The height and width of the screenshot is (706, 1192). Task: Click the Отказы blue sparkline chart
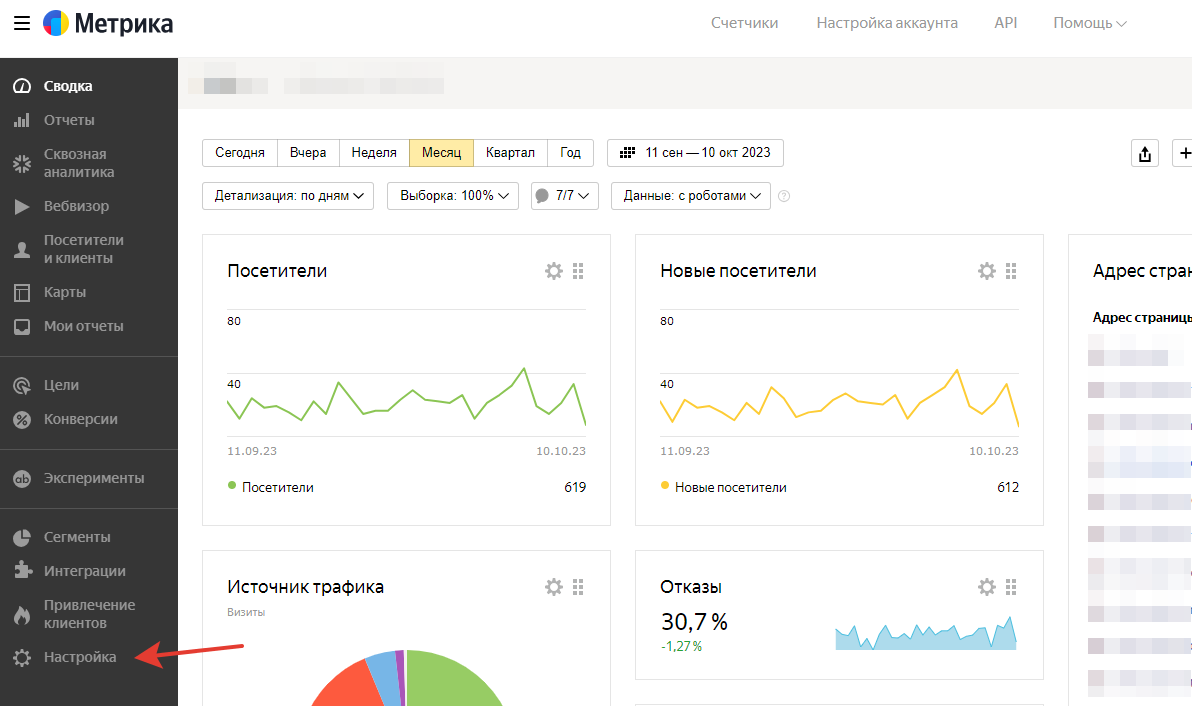926,633
